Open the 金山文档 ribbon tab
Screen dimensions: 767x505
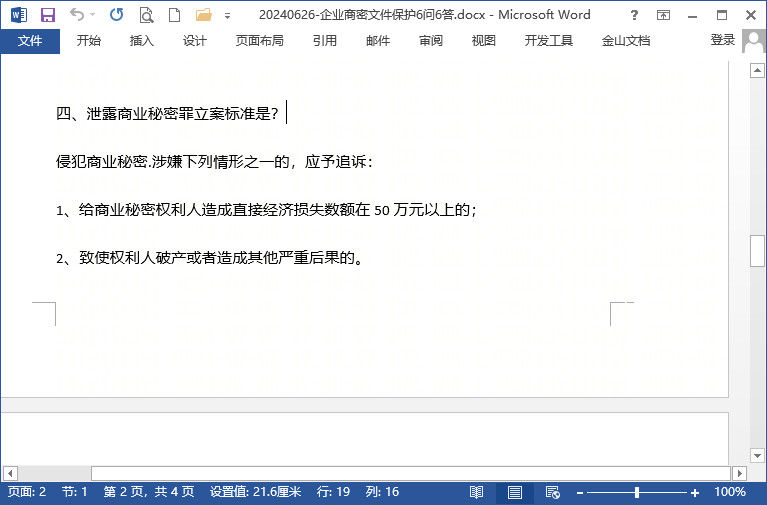pos(626,41)
